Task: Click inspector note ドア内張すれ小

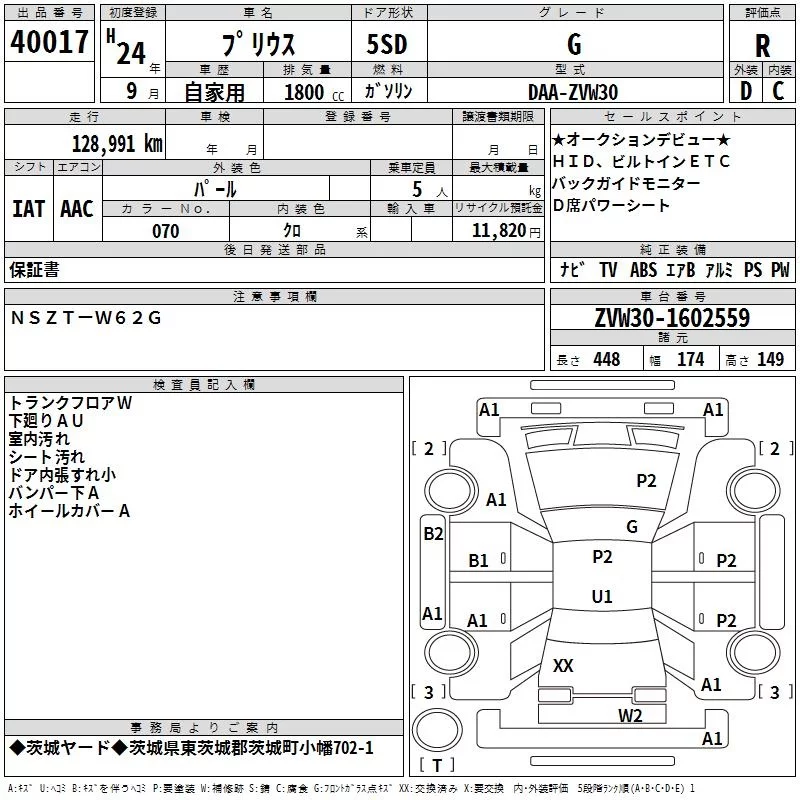Action: click(62, 474)
